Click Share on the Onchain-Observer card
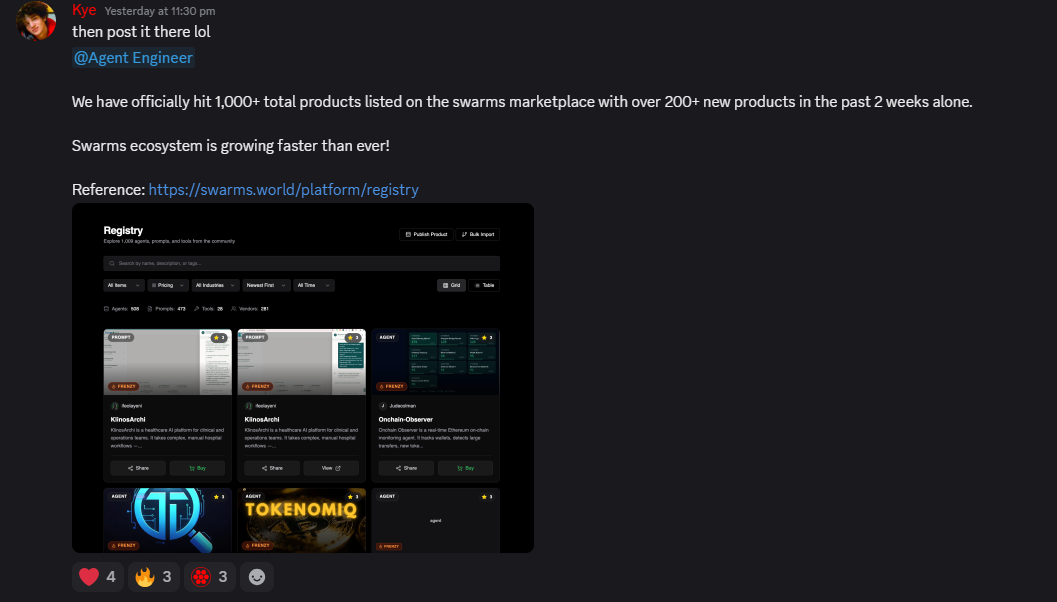This screenshot has width=1057, height=602. click(x=406, y=468)
